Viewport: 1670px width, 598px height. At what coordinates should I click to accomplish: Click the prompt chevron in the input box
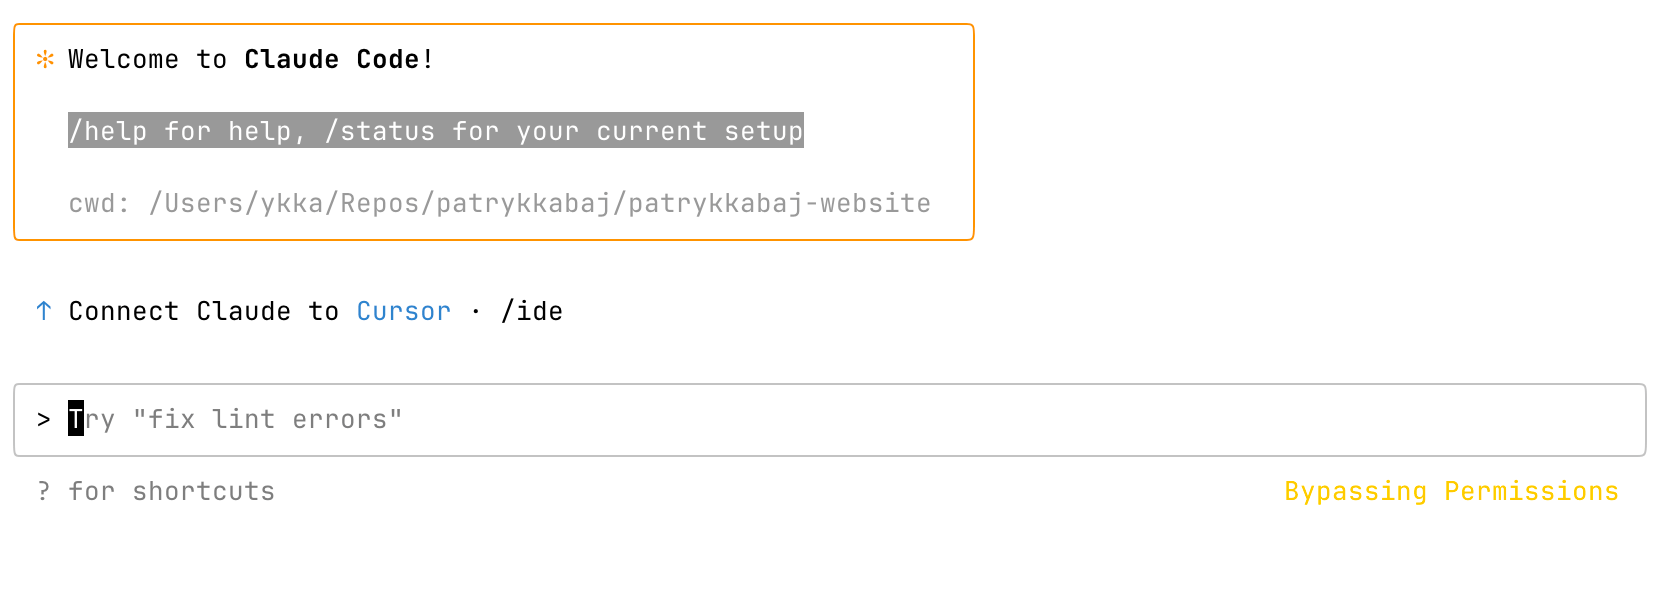tap(42, 419)
